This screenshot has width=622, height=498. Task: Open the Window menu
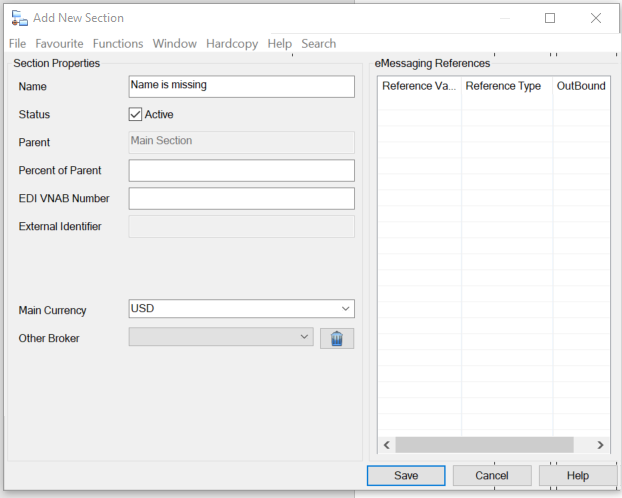174,44
